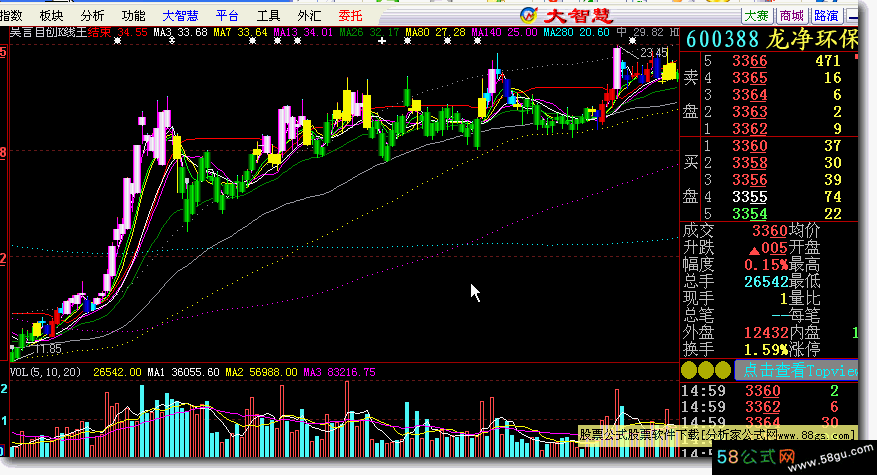
Task: Open the 点击查看Topview link
Action: pyautogui.click(x=796, y=370)
